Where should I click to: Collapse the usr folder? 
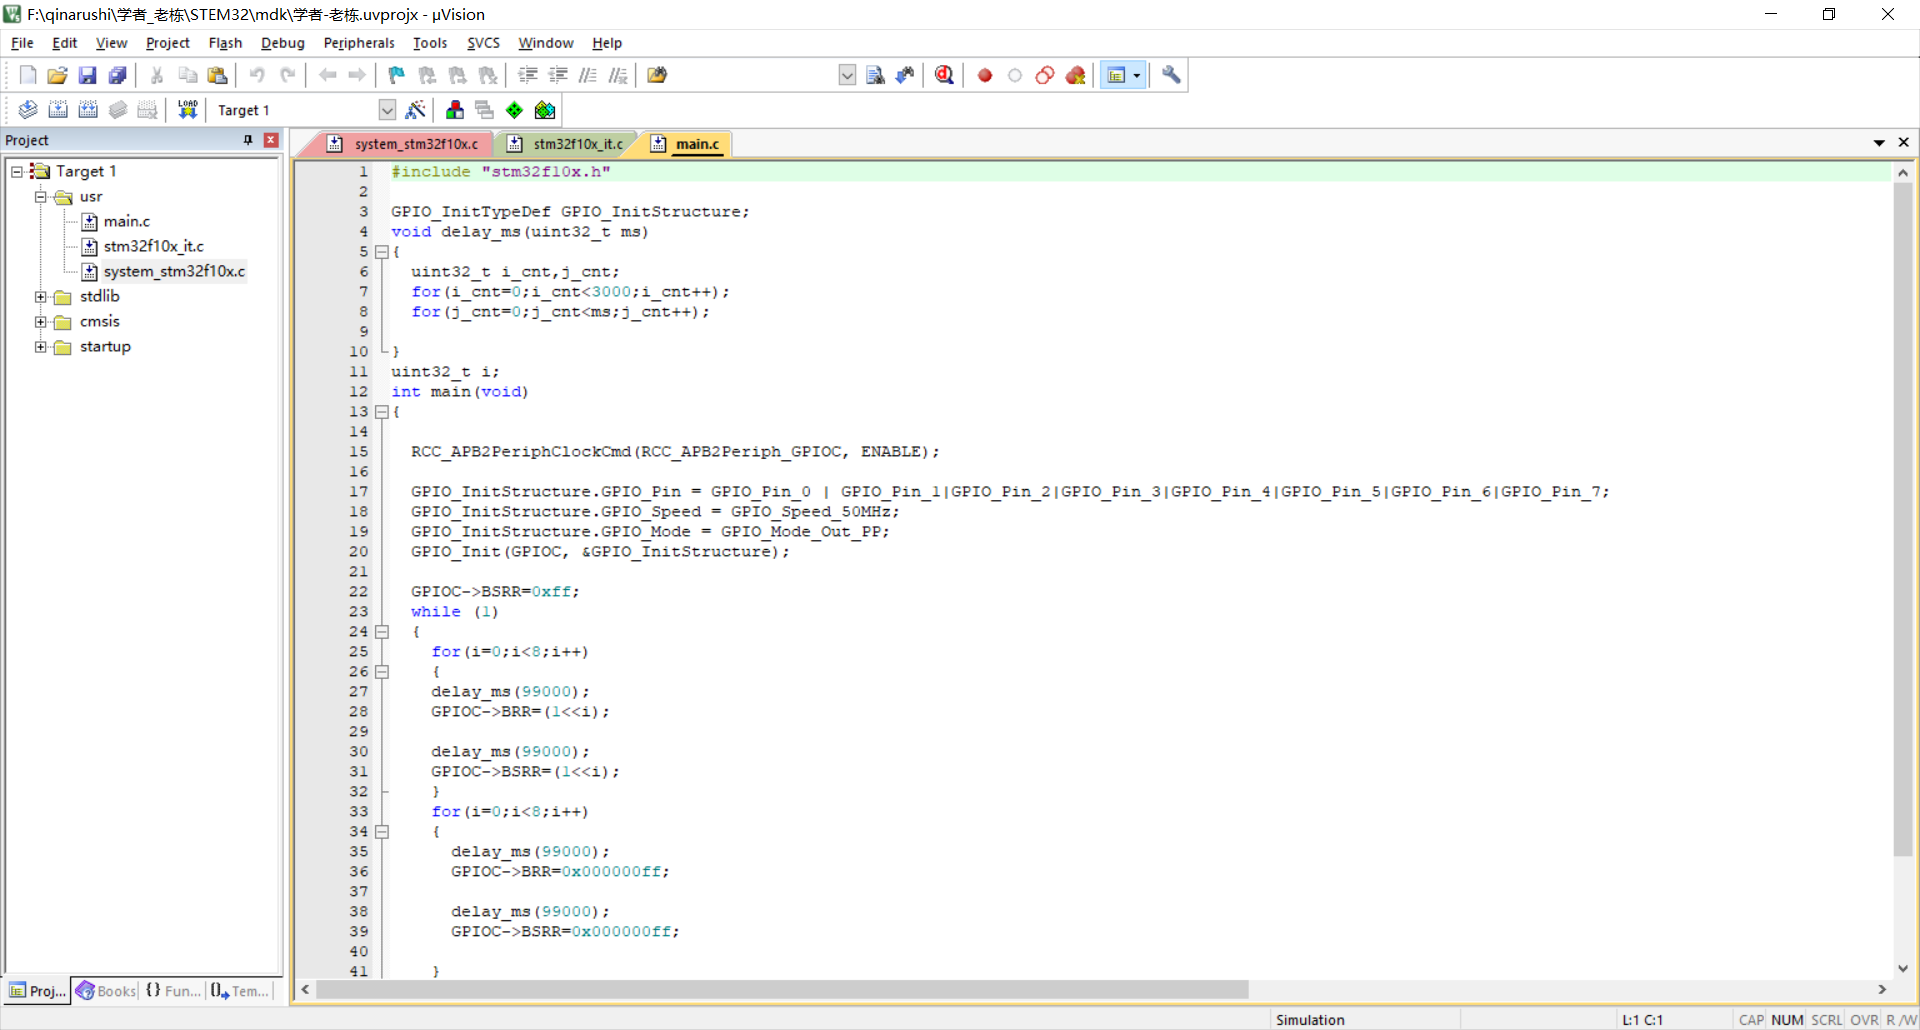click(41, 196)
